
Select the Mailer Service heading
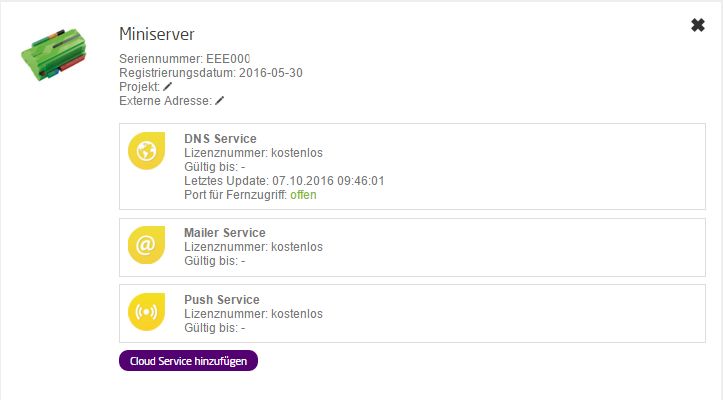point(224,233)
